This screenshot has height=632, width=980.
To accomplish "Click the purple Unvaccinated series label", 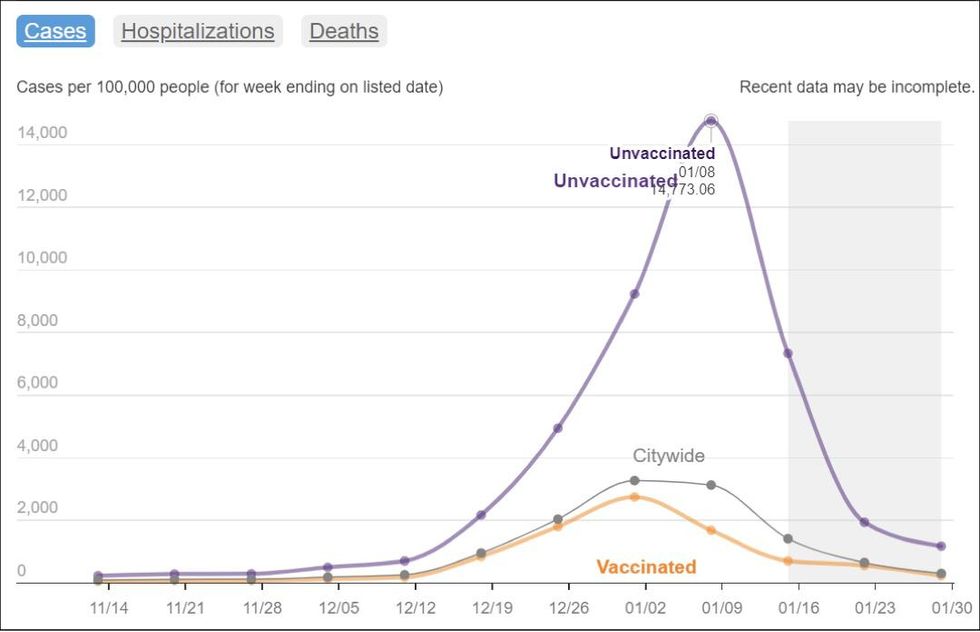I will (x=616, y=181).
